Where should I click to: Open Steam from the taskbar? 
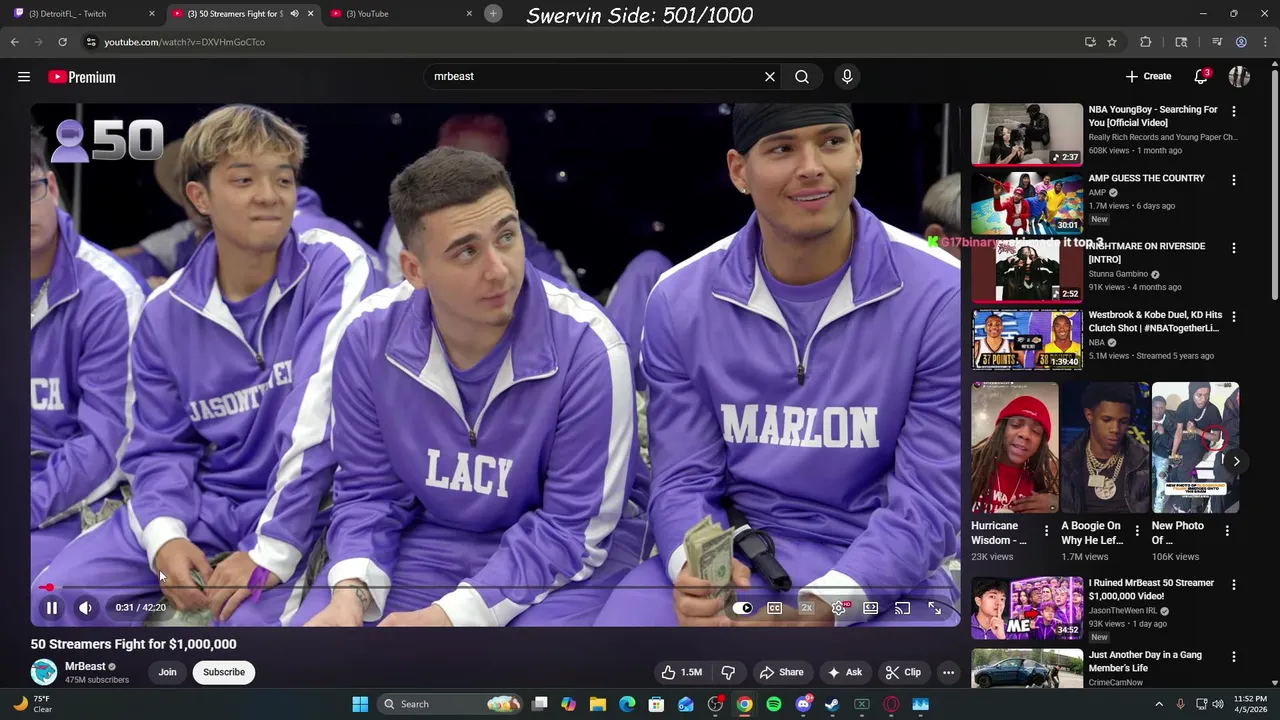click(x=832, y=704)
